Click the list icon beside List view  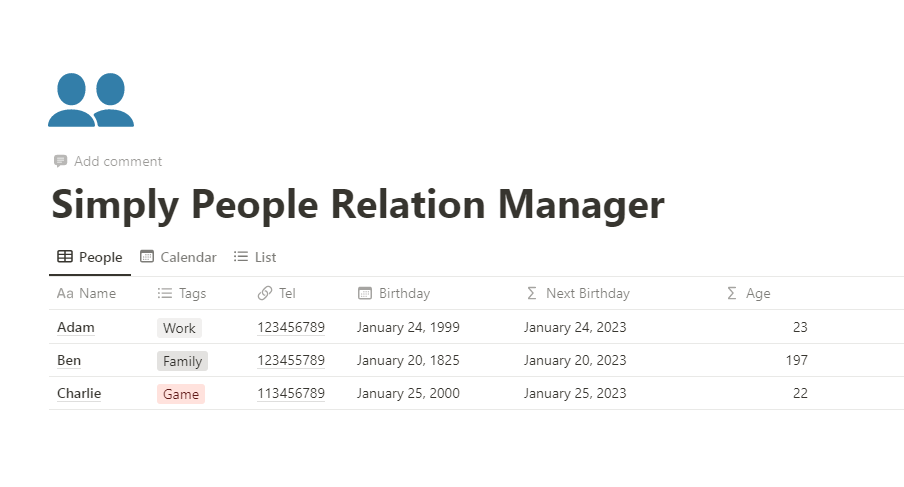pyautogui.click(x=241, y=257)
